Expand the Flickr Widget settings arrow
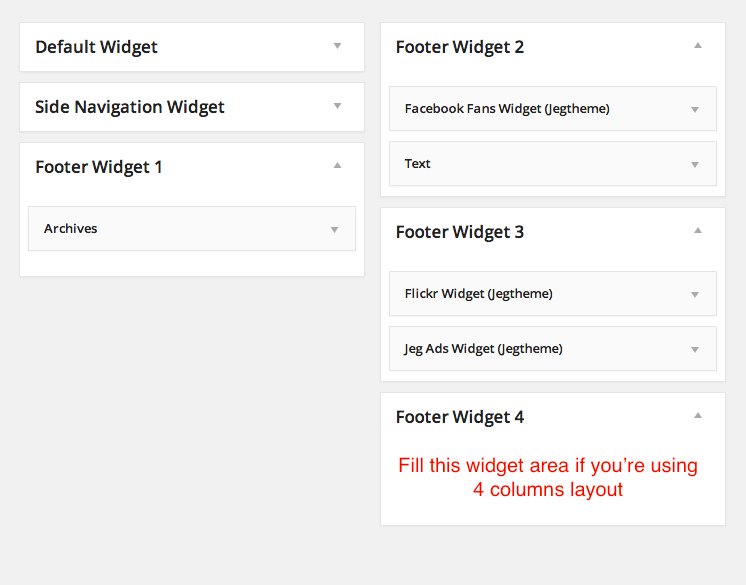Viewport: 746px width, 585px height. pos(695,294)
